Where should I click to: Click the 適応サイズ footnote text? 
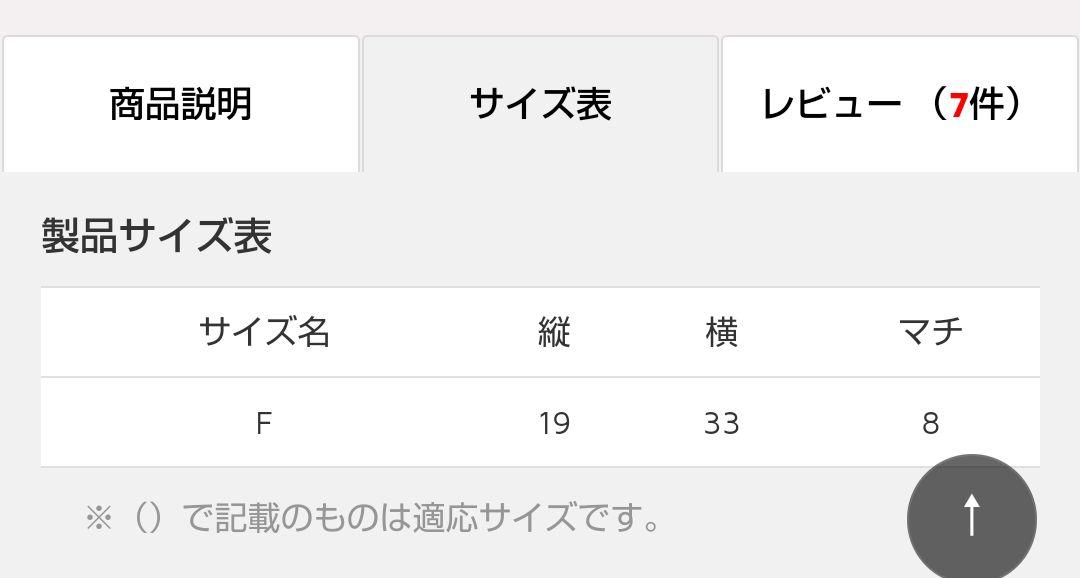pyautogui.click(x=372, y=518)
